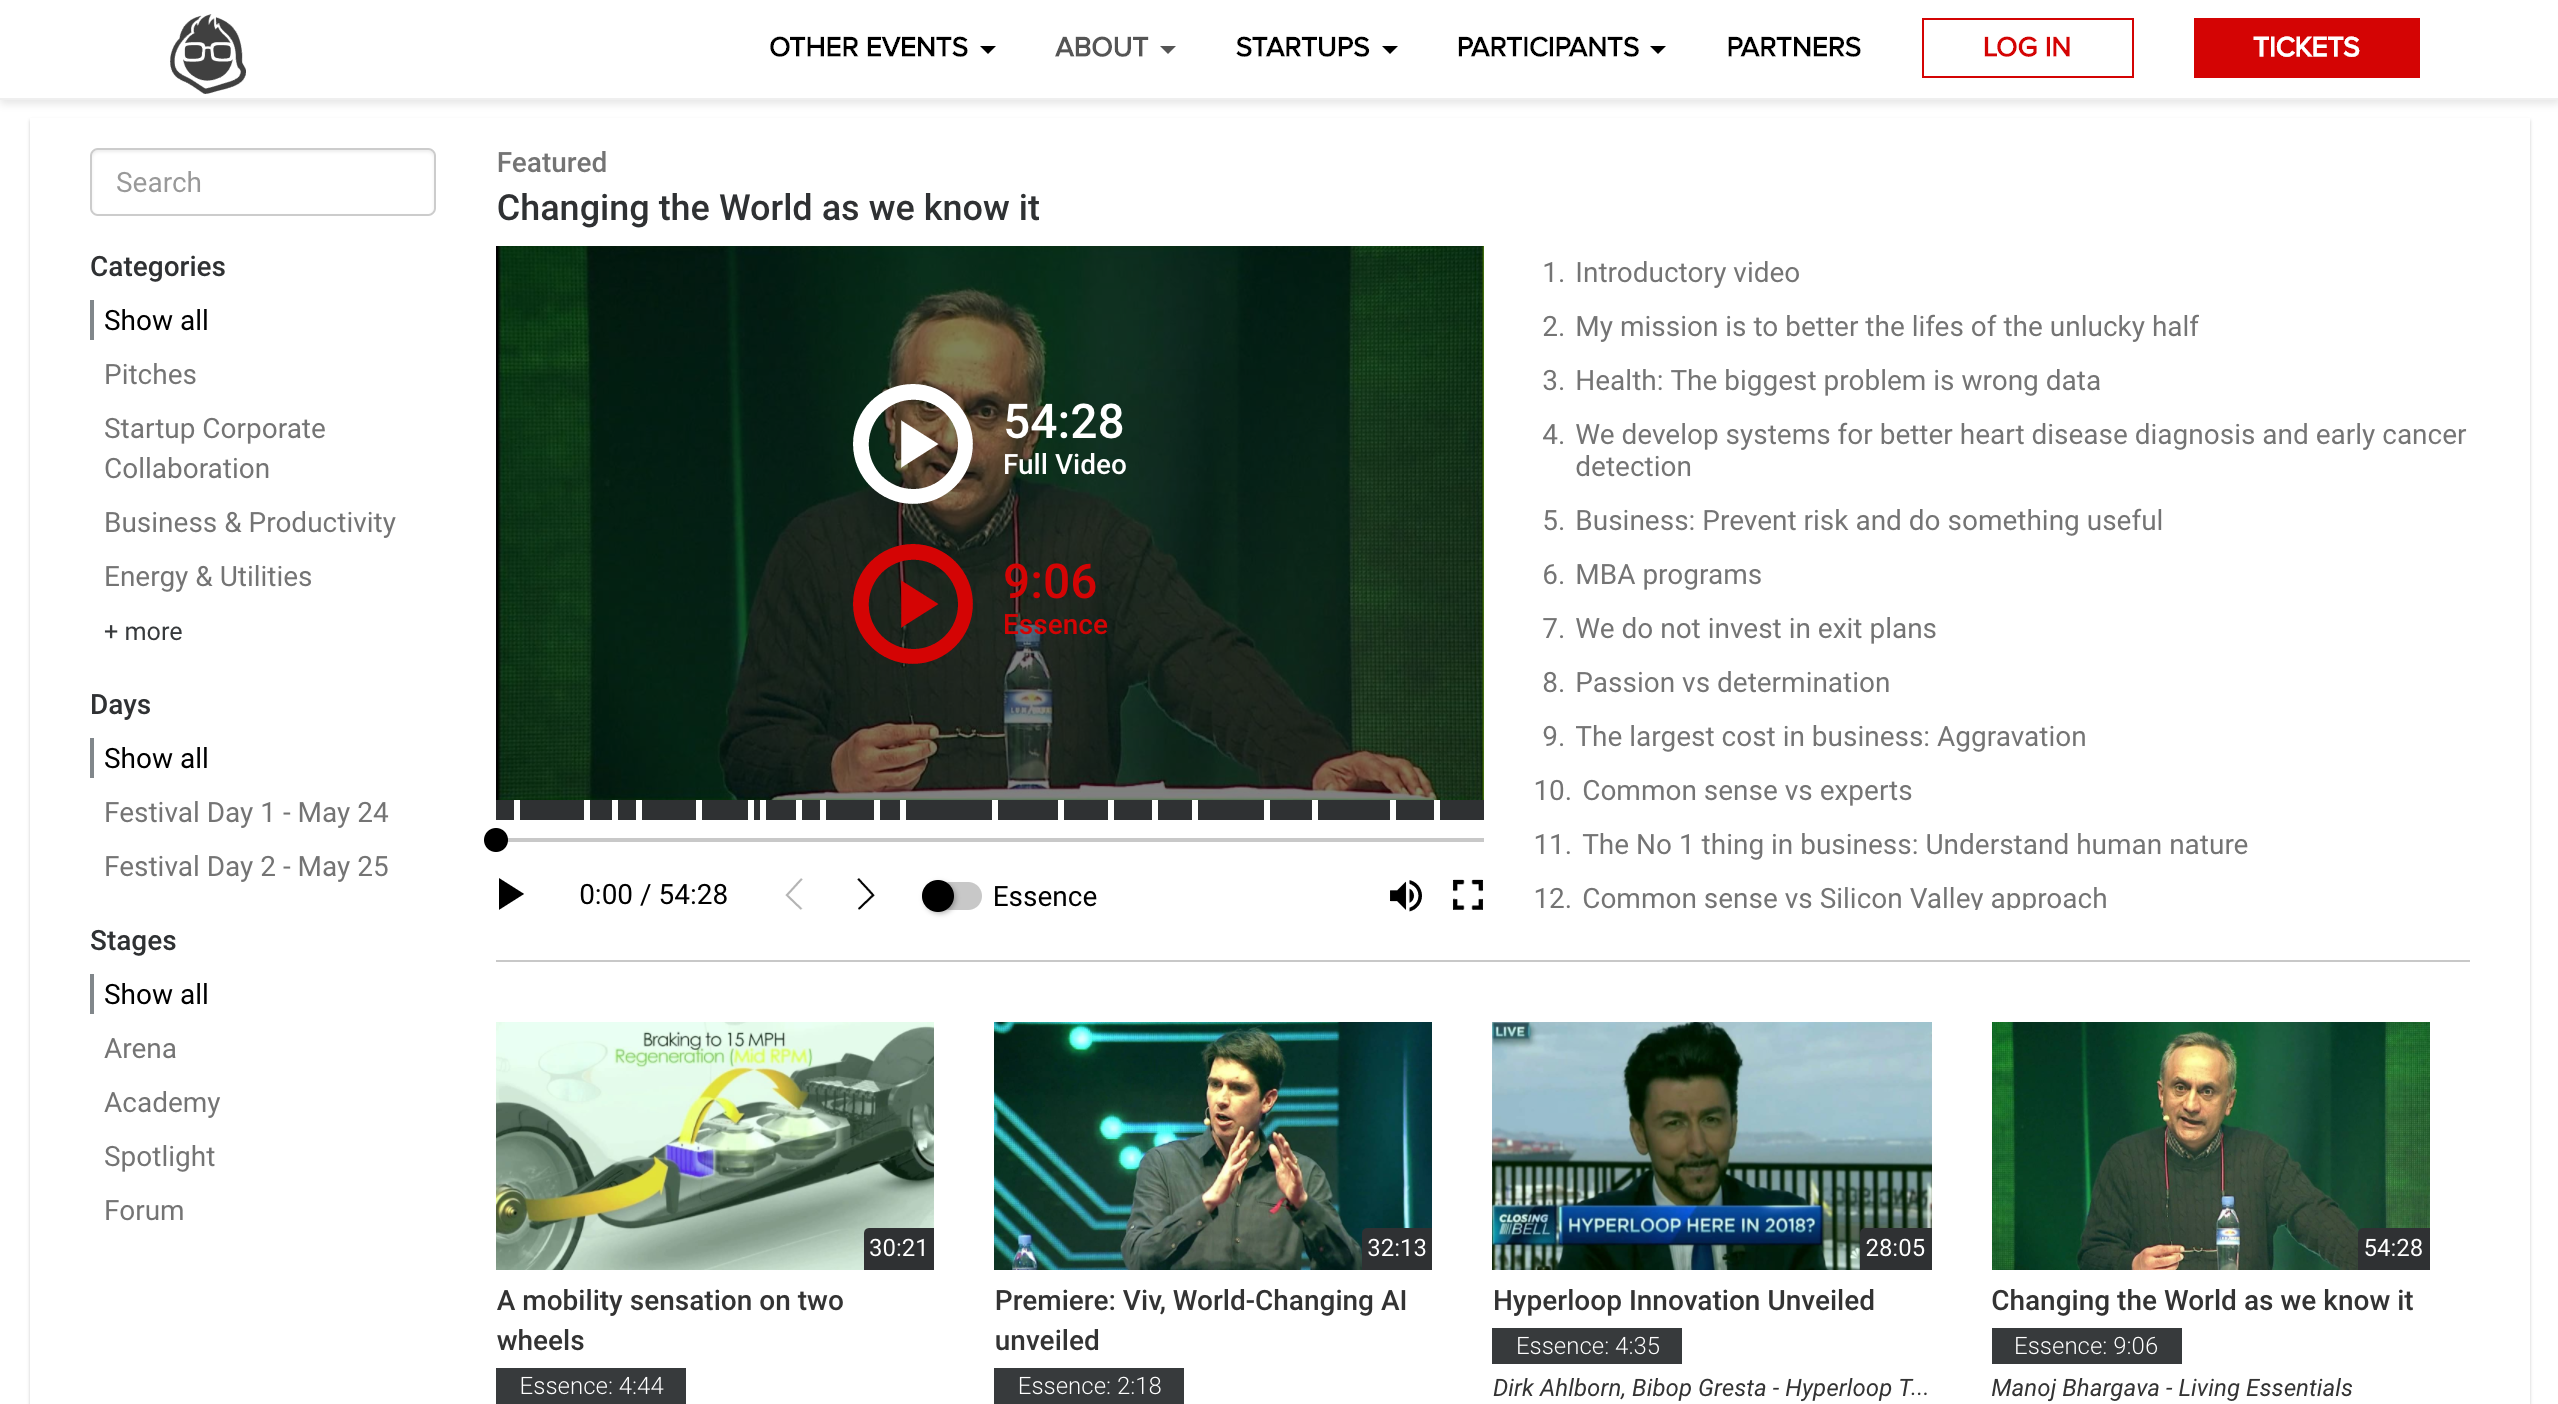
Task: Go to next chapter arrow
Action: (866, 894)
